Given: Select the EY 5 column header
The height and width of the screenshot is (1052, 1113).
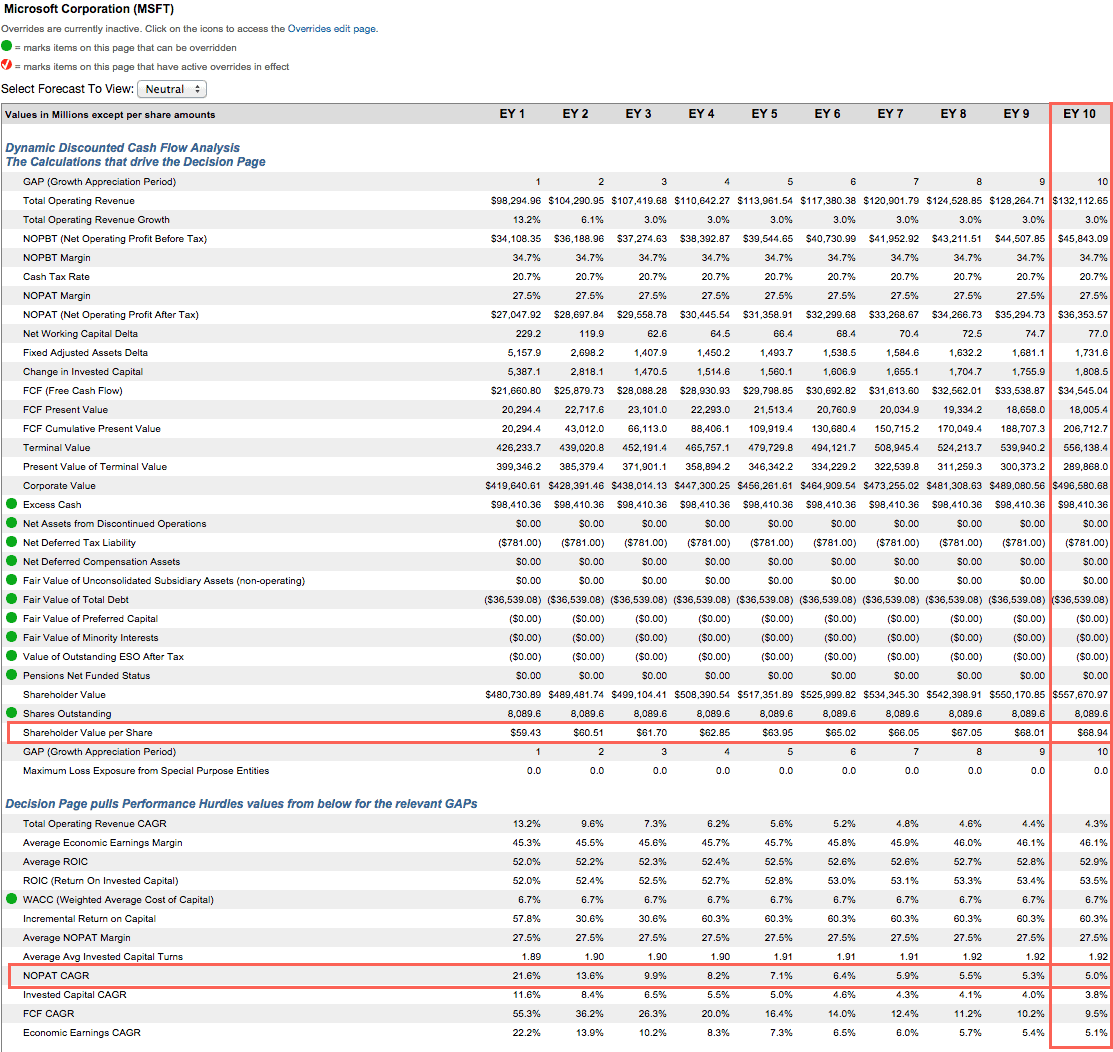Looking at the screenshot, I should (x=764, y=114).
